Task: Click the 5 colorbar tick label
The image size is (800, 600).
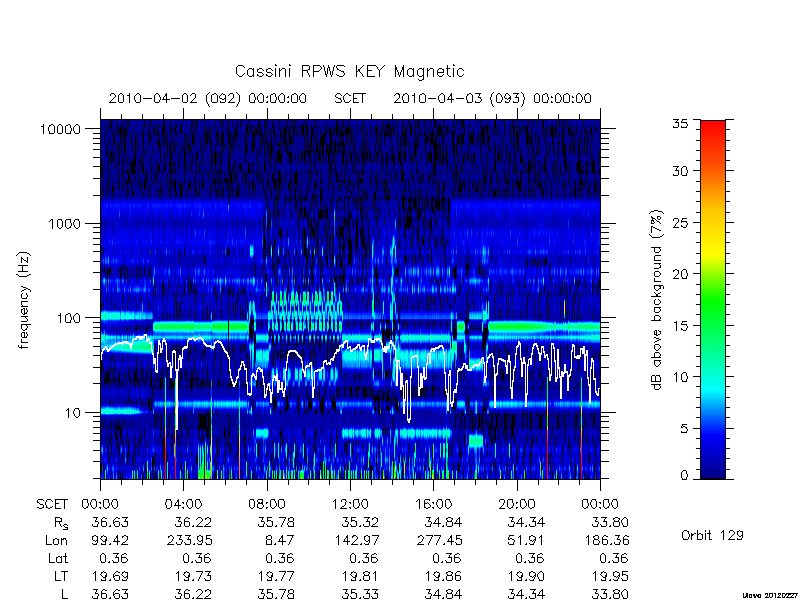Action: point(684,429)
